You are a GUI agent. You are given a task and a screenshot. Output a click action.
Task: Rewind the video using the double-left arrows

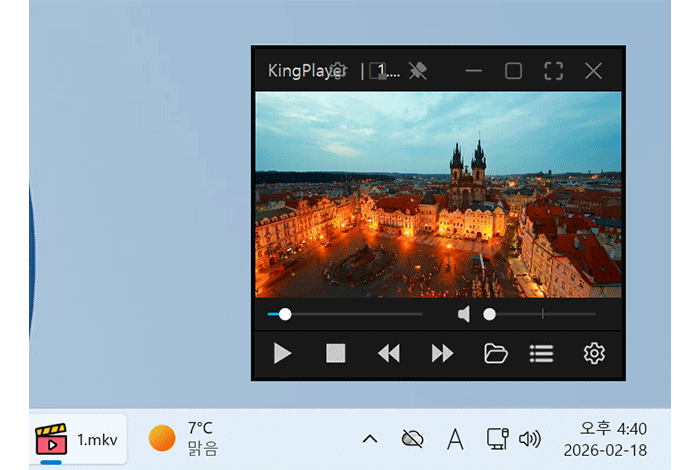coord(389,354)
